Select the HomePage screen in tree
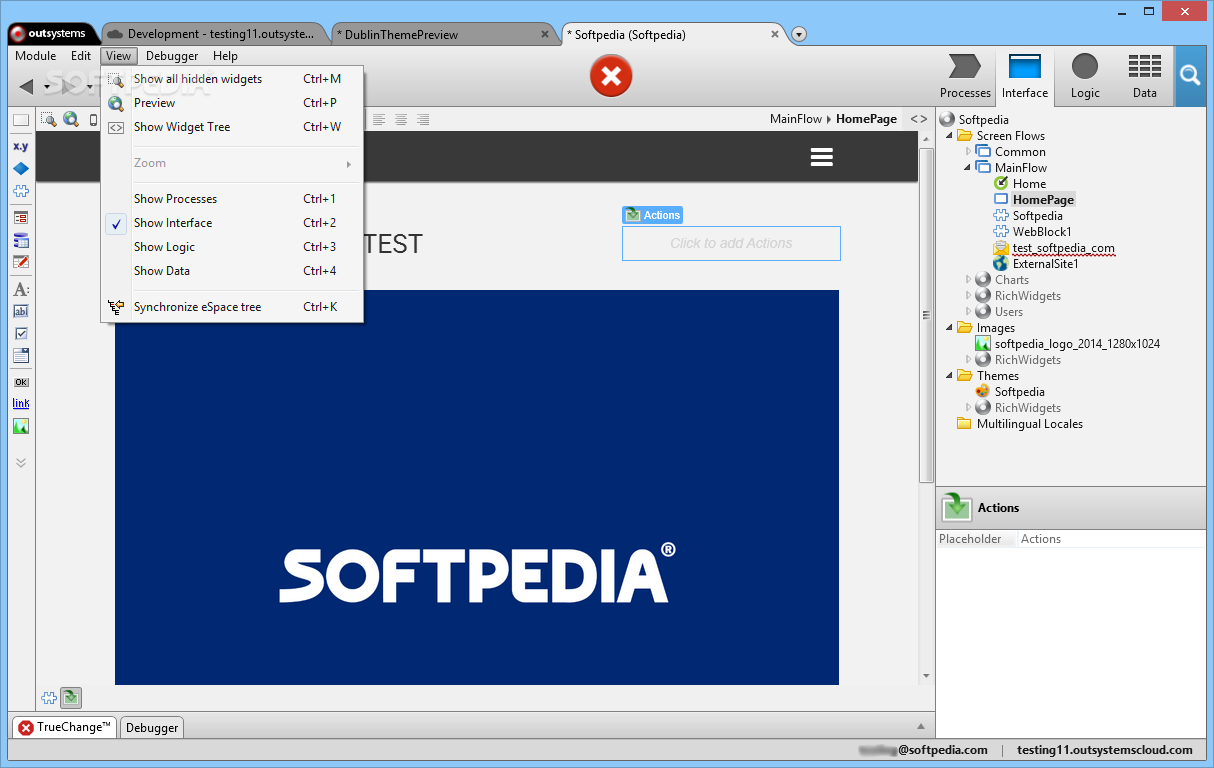The image size is (1214, 768). pyautogui.click(x=1043, y=200)
